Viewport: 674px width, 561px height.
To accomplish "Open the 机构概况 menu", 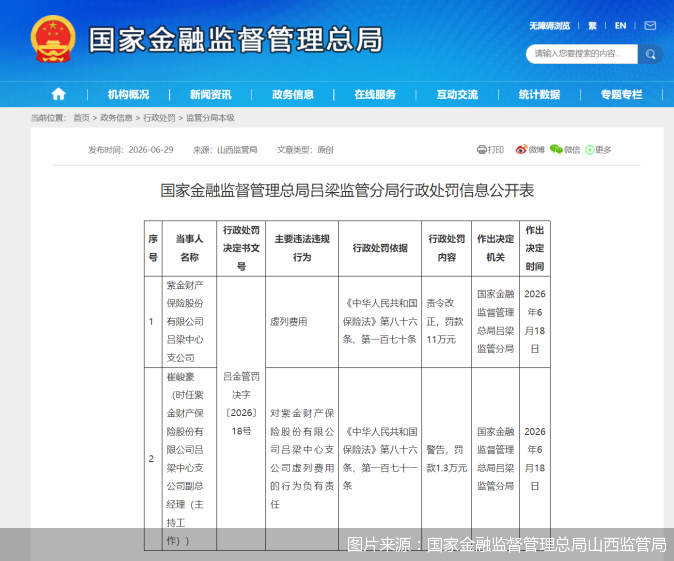I will click(x=128, y=95).
